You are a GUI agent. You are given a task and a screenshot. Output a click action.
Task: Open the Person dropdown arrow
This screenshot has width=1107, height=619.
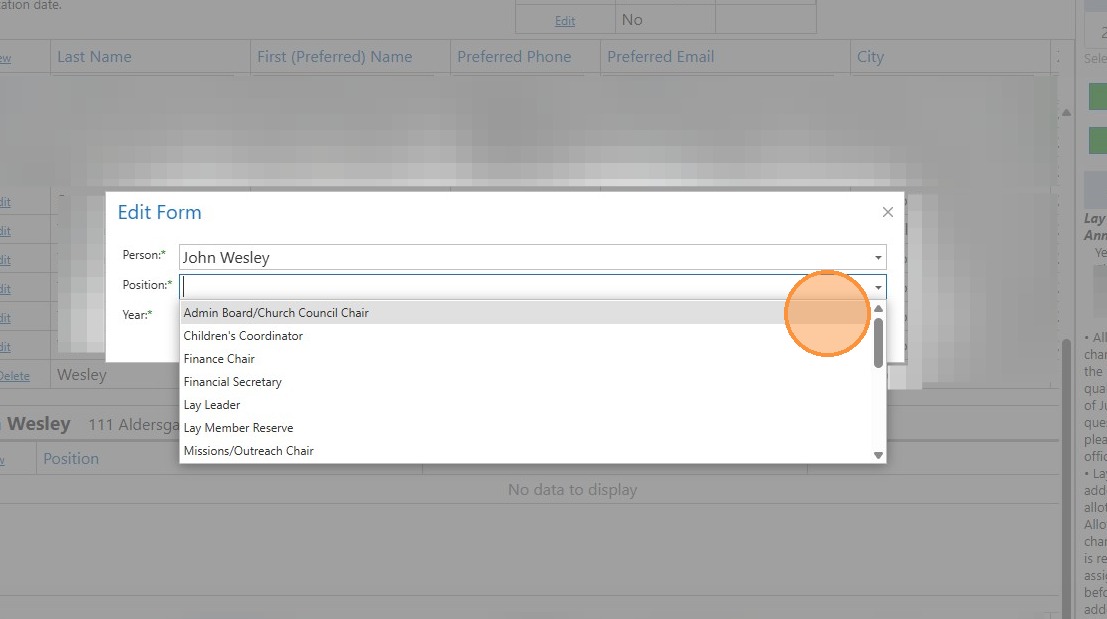point(878,258)
